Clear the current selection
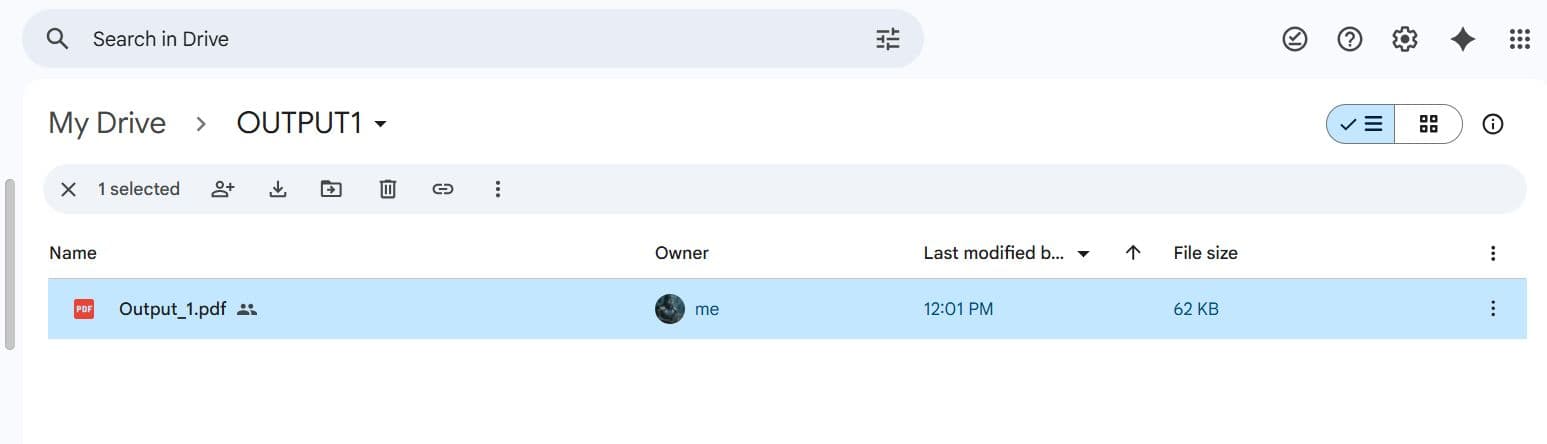Viewport: 1547px width, 444px height. 68,189
